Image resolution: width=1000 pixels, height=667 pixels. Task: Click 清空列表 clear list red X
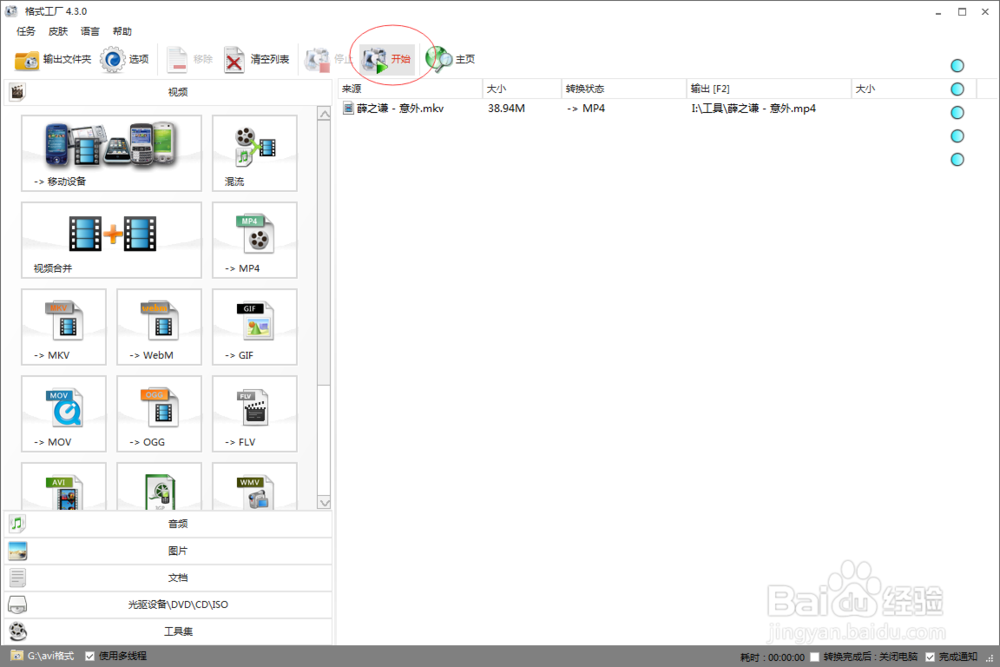click(x=235, y=60)
